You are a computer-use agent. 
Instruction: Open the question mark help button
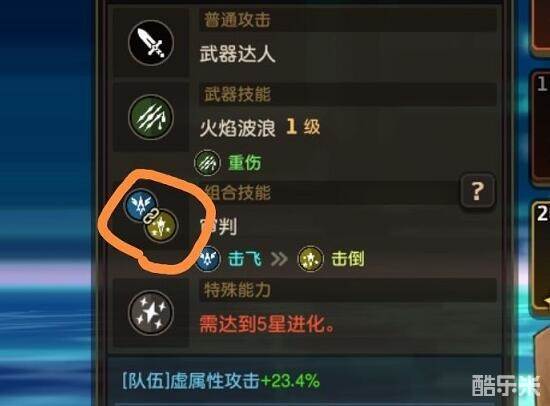pyautogui.click(x=477, y=191)
